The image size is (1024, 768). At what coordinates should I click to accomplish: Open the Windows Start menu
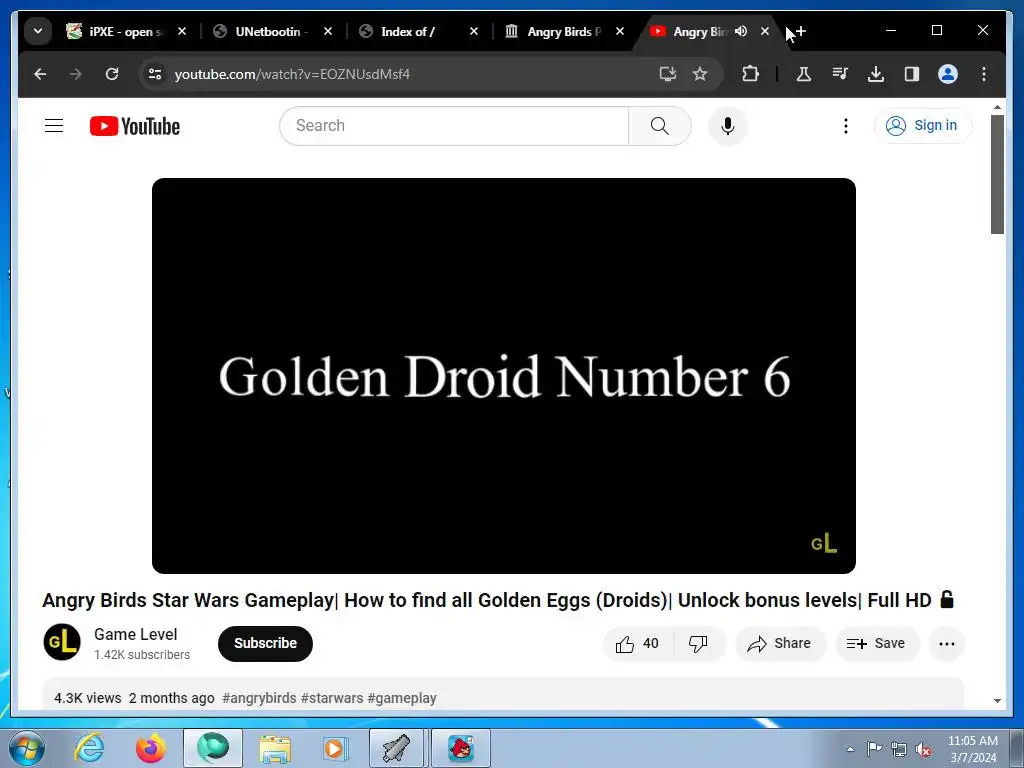(x=27, y=748)
